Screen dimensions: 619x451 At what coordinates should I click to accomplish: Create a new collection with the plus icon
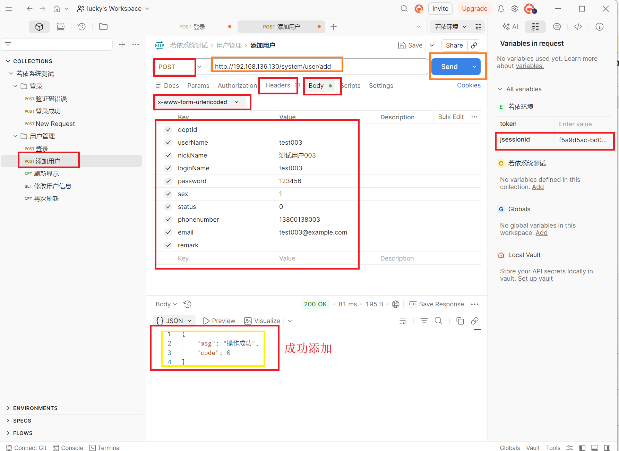pyautogui.click(x=122, y=45)
